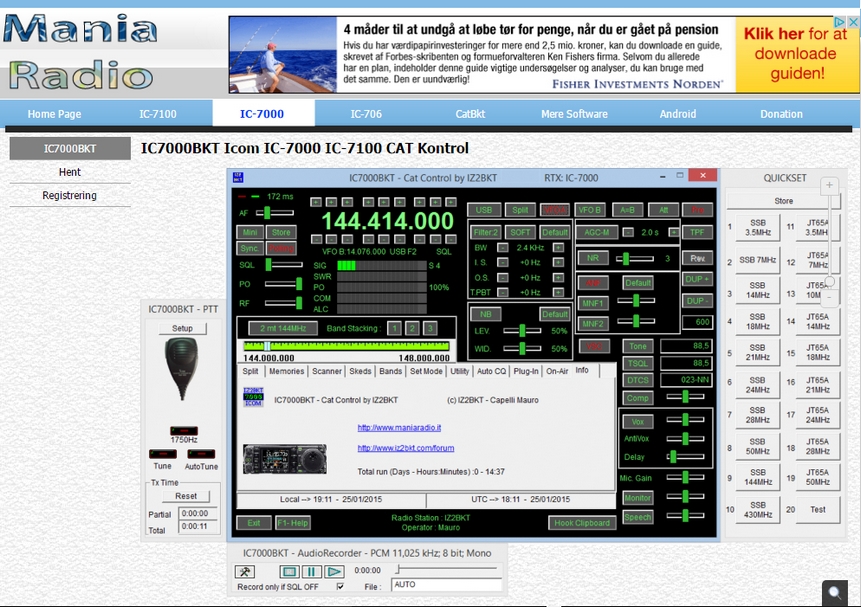
Task: Switch to the Auto CQ tab
Action: coord(491,371)
